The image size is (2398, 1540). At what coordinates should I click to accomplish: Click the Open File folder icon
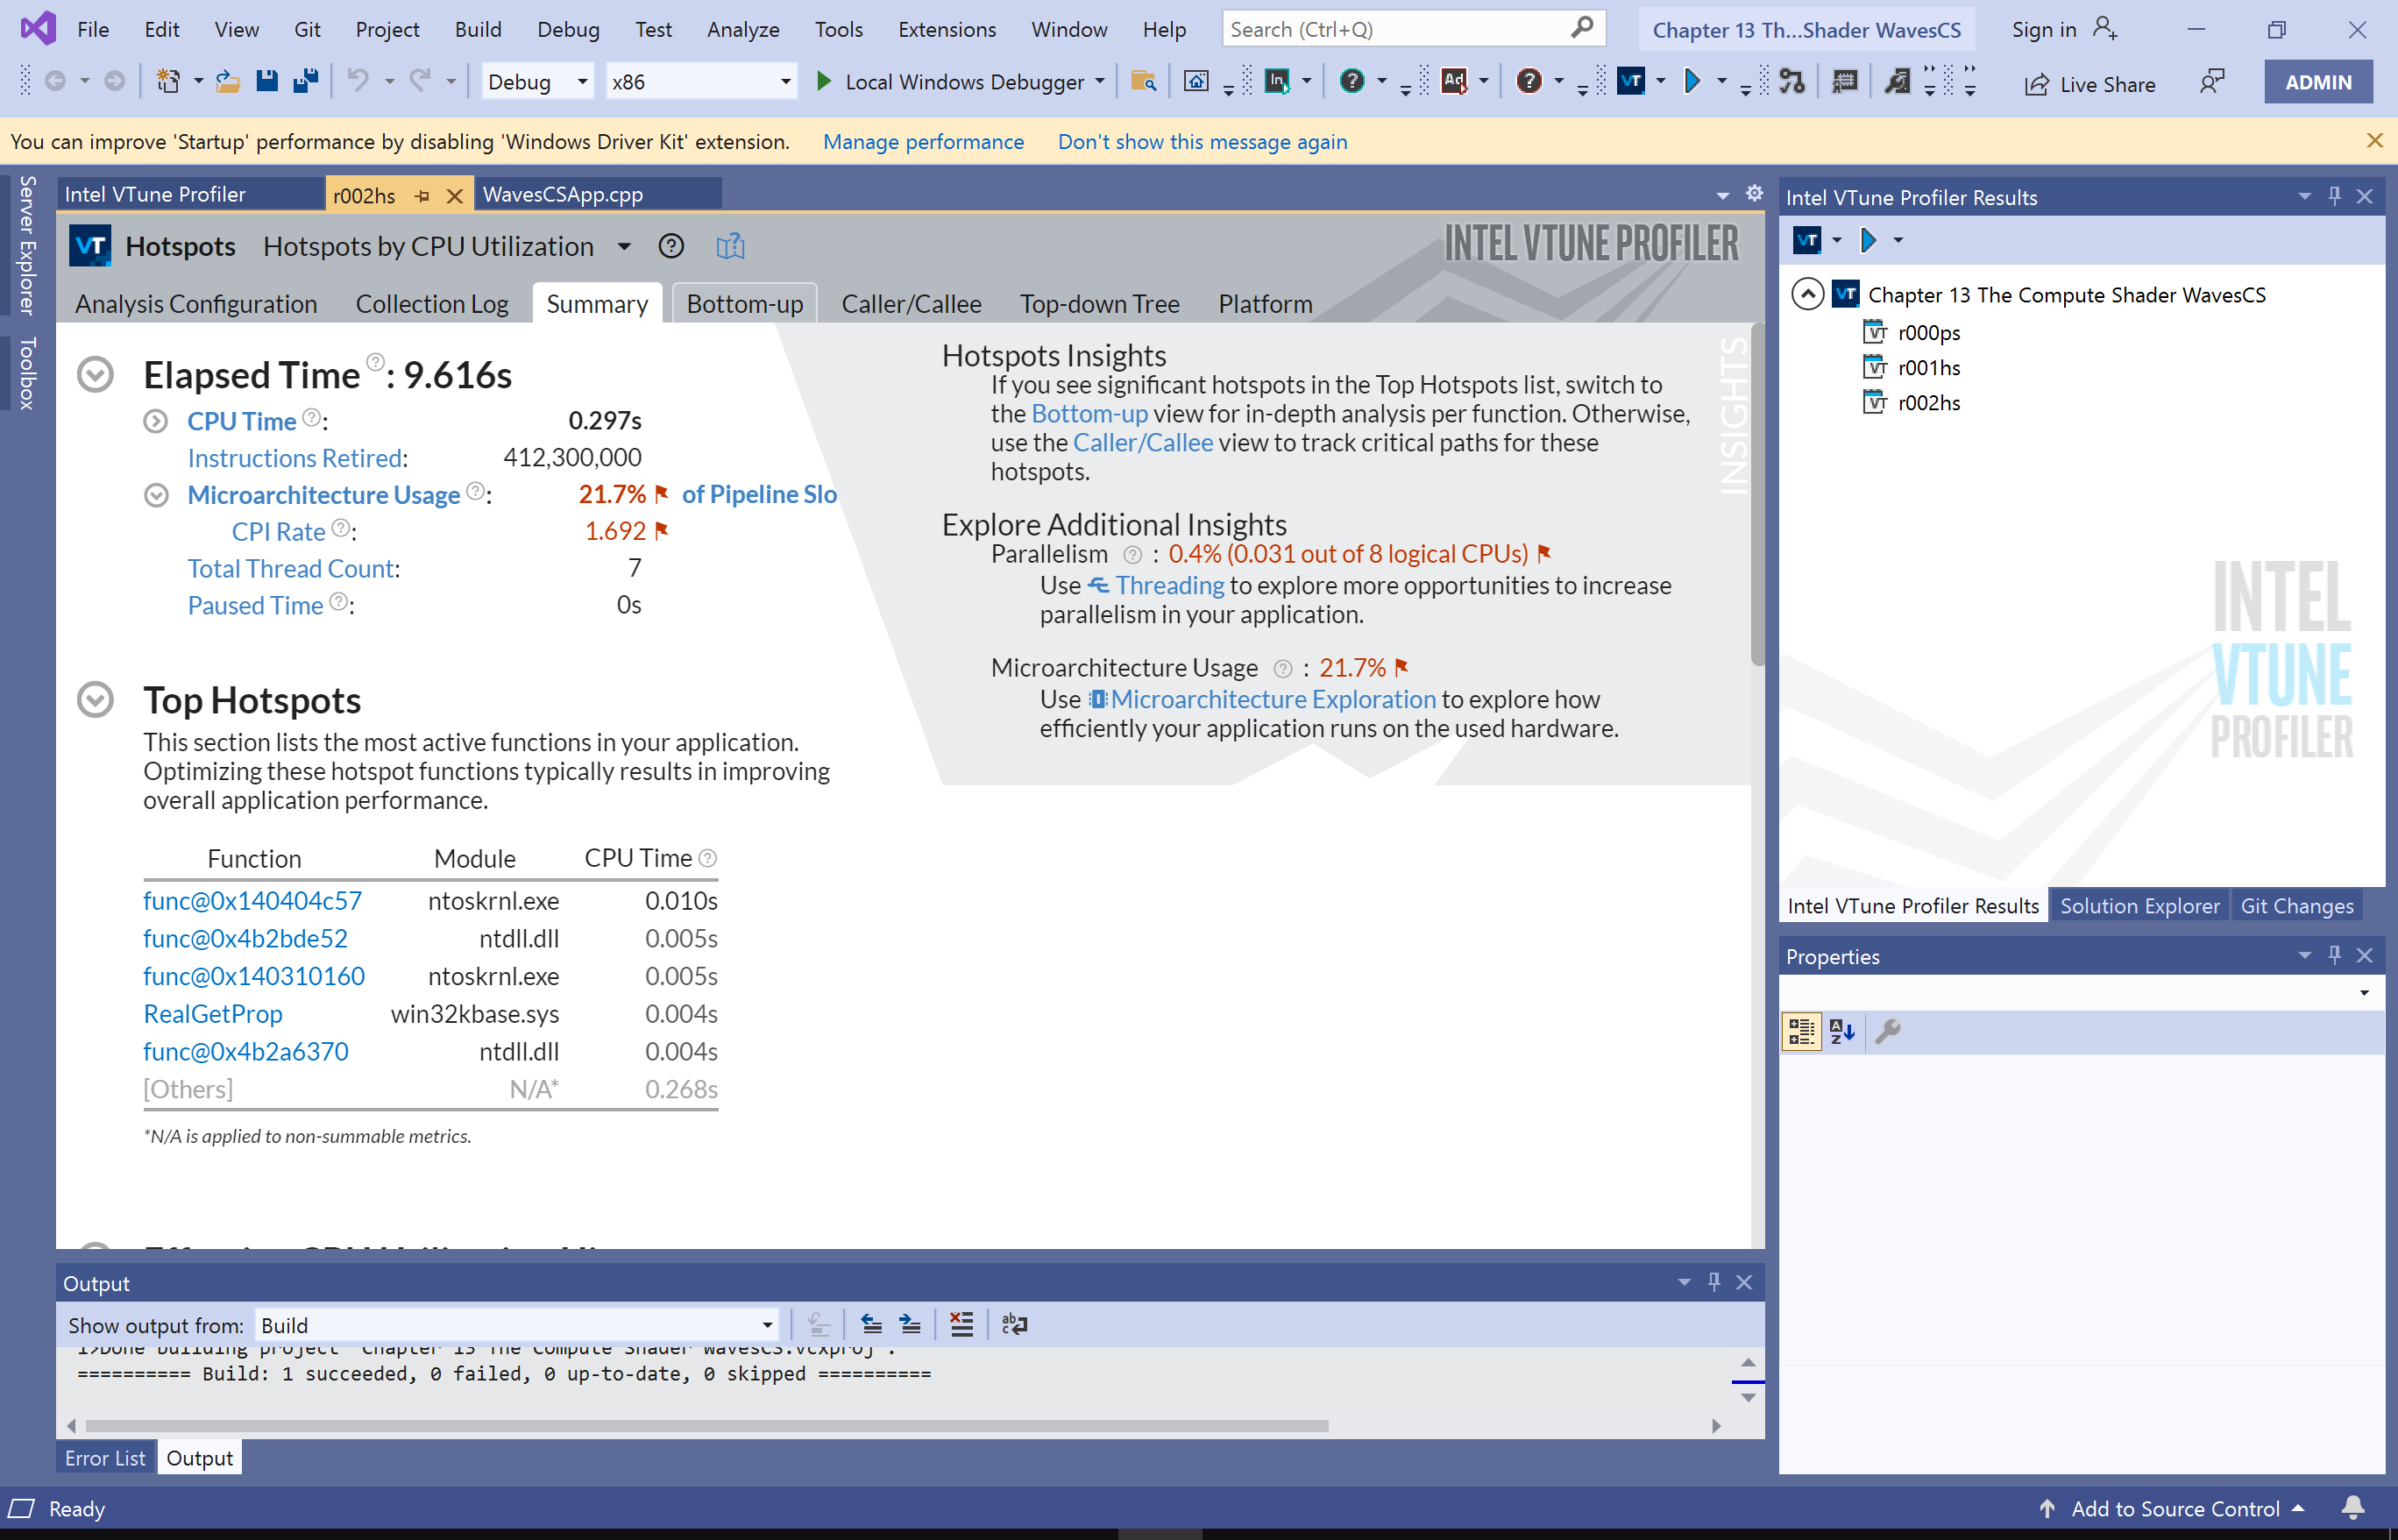228,81
